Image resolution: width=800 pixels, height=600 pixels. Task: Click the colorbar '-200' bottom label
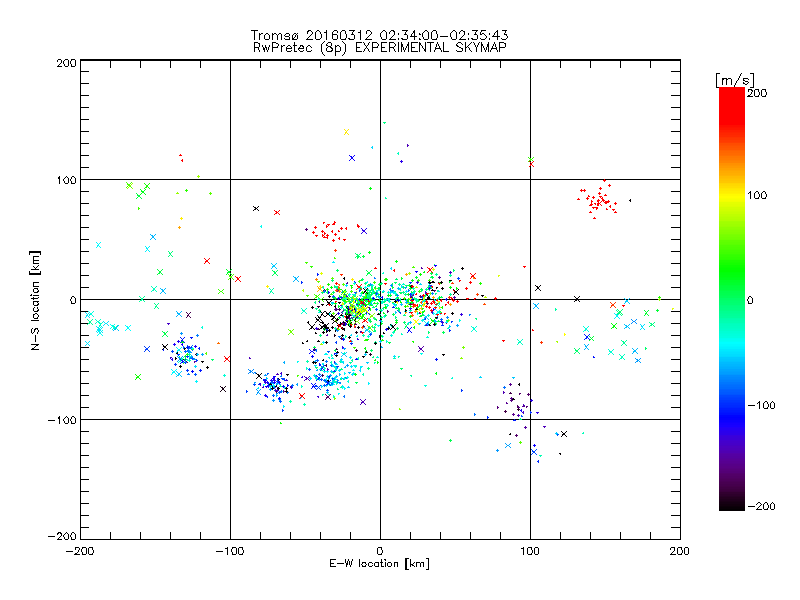coord(761,506)
